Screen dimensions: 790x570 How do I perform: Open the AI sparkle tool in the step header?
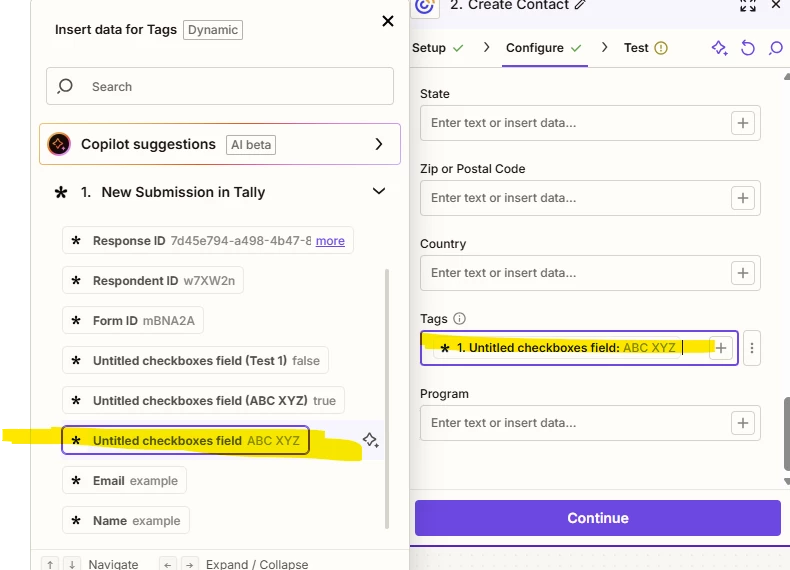coord(719,48)
